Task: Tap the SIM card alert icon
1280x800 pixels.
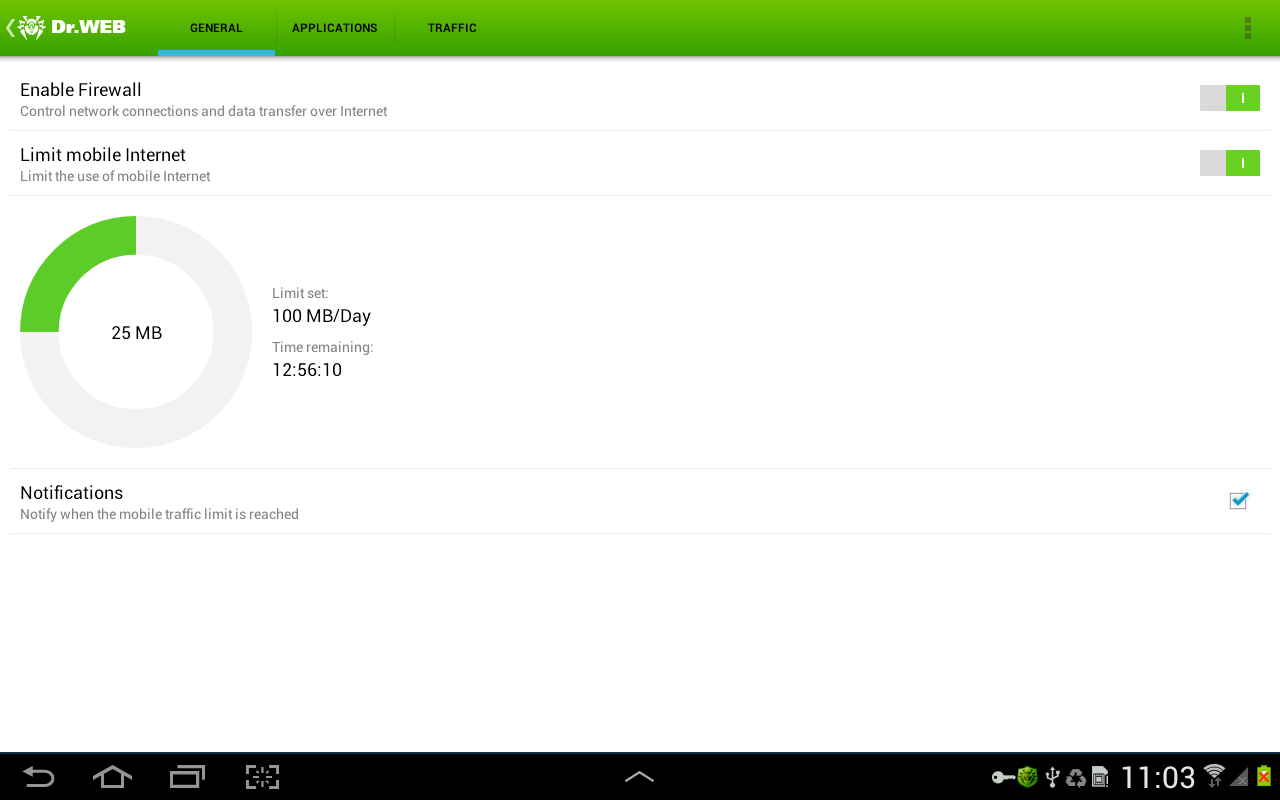Action: pos(1100,777)
